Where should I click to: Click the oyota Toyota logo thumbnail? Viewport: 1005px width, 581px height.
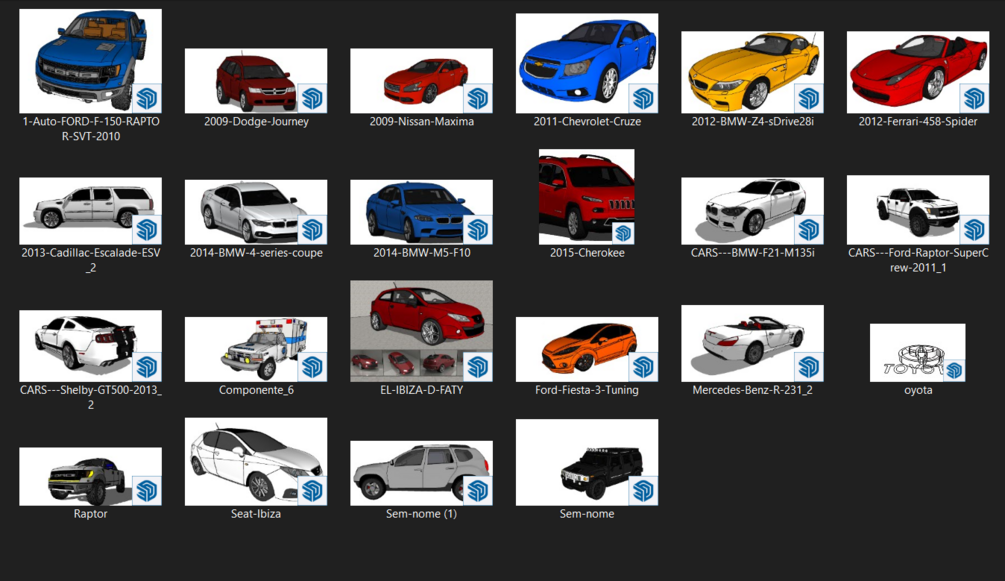[918, 353]
